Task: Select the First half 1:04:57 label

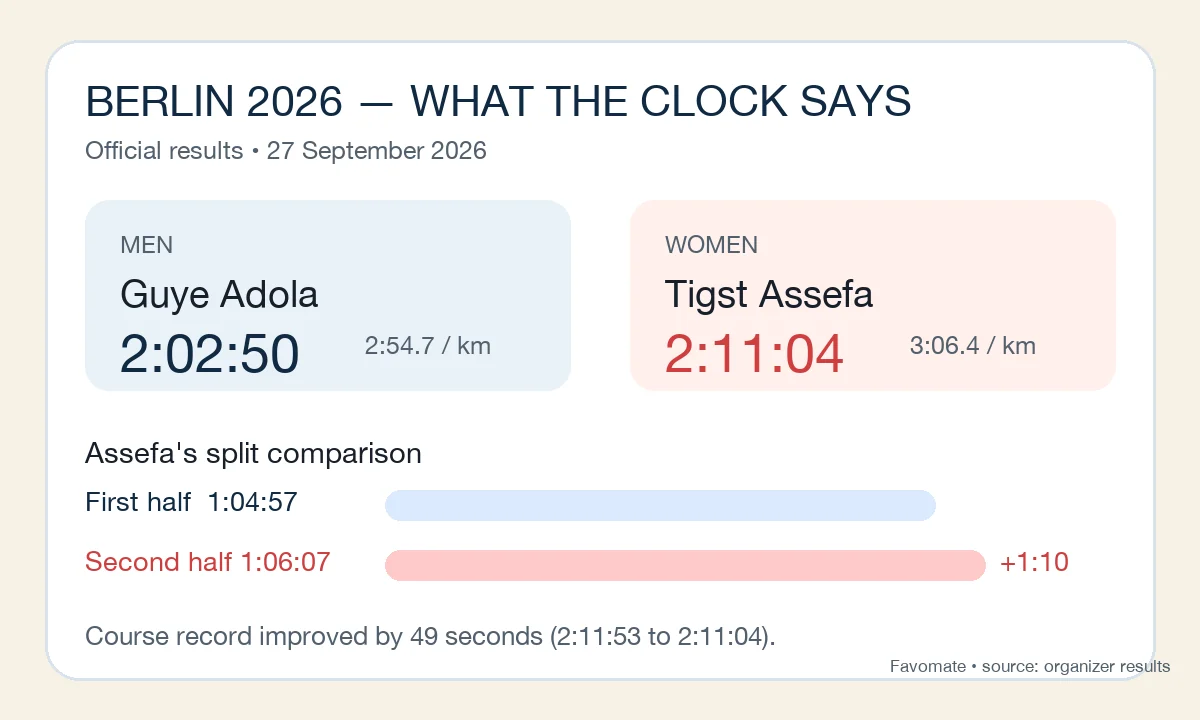Action: [x=192, y=502]
